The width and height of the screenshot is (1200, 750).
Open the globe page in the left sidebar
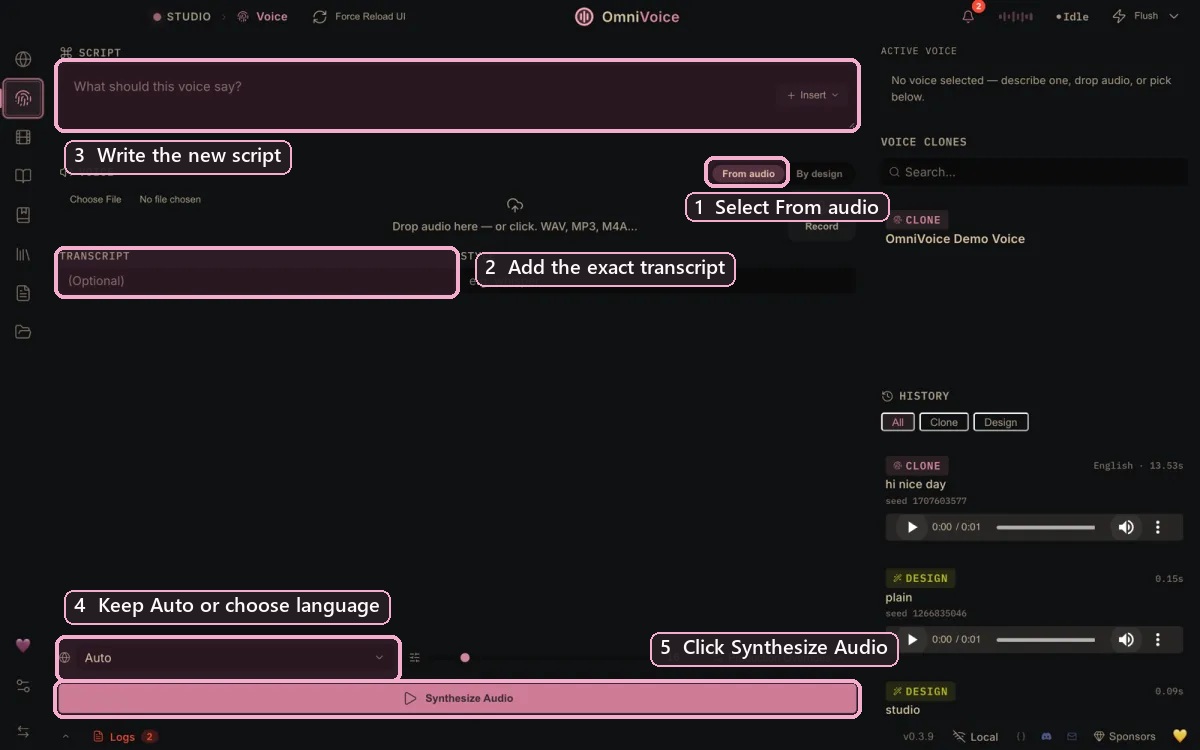click(23, 59)
